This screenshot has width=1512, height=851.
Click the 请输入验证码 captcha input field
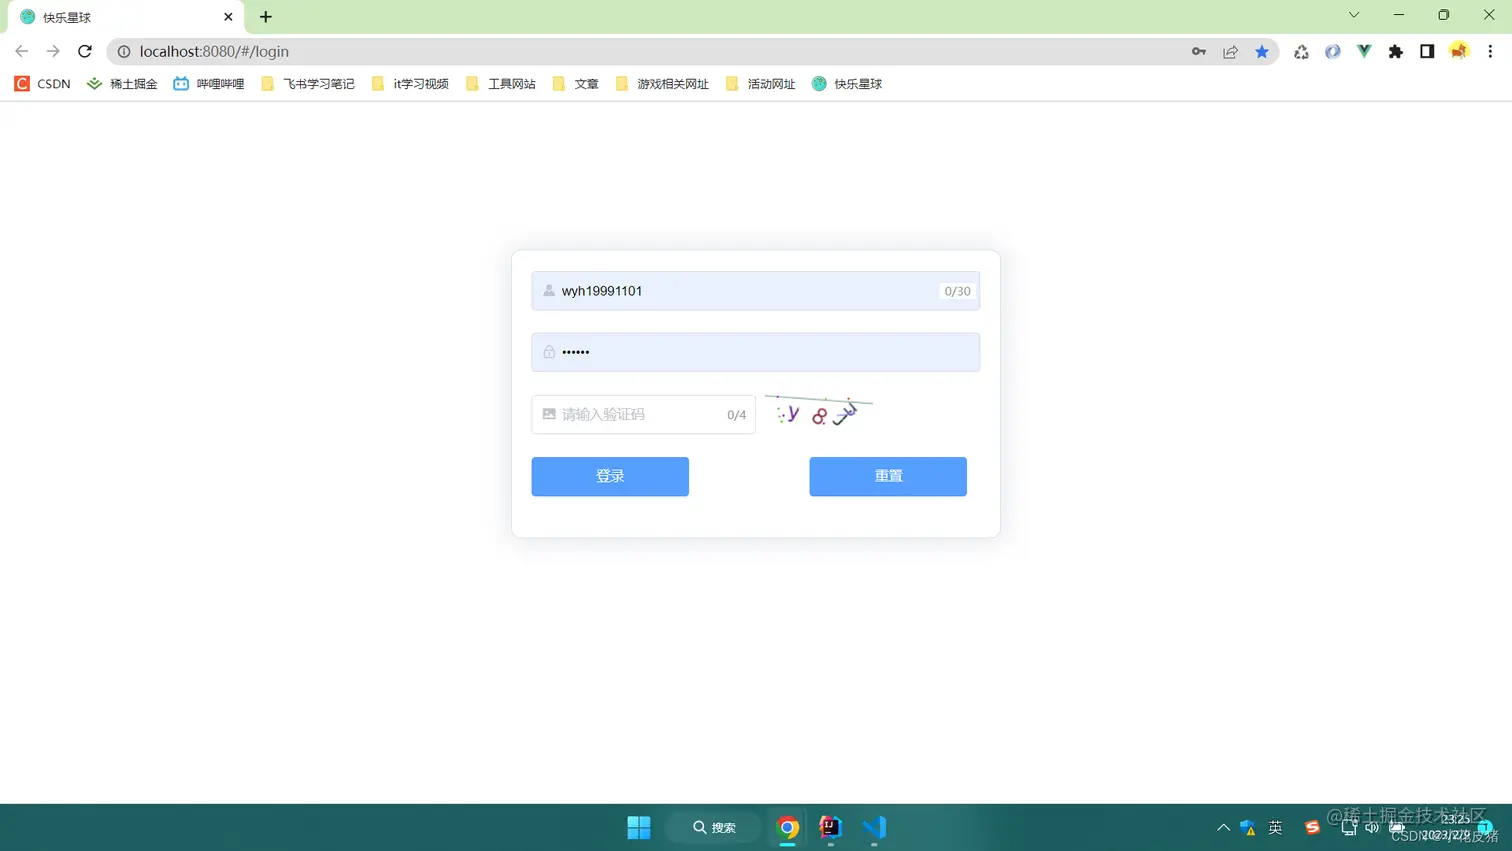(x=643, y=414)
